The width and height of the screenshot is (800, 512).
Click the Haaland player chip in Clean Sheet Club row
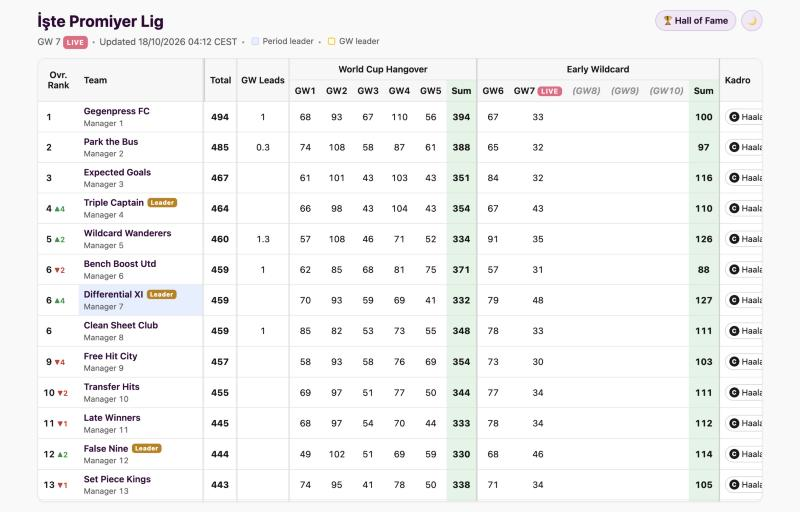click(x=744, y=331)
